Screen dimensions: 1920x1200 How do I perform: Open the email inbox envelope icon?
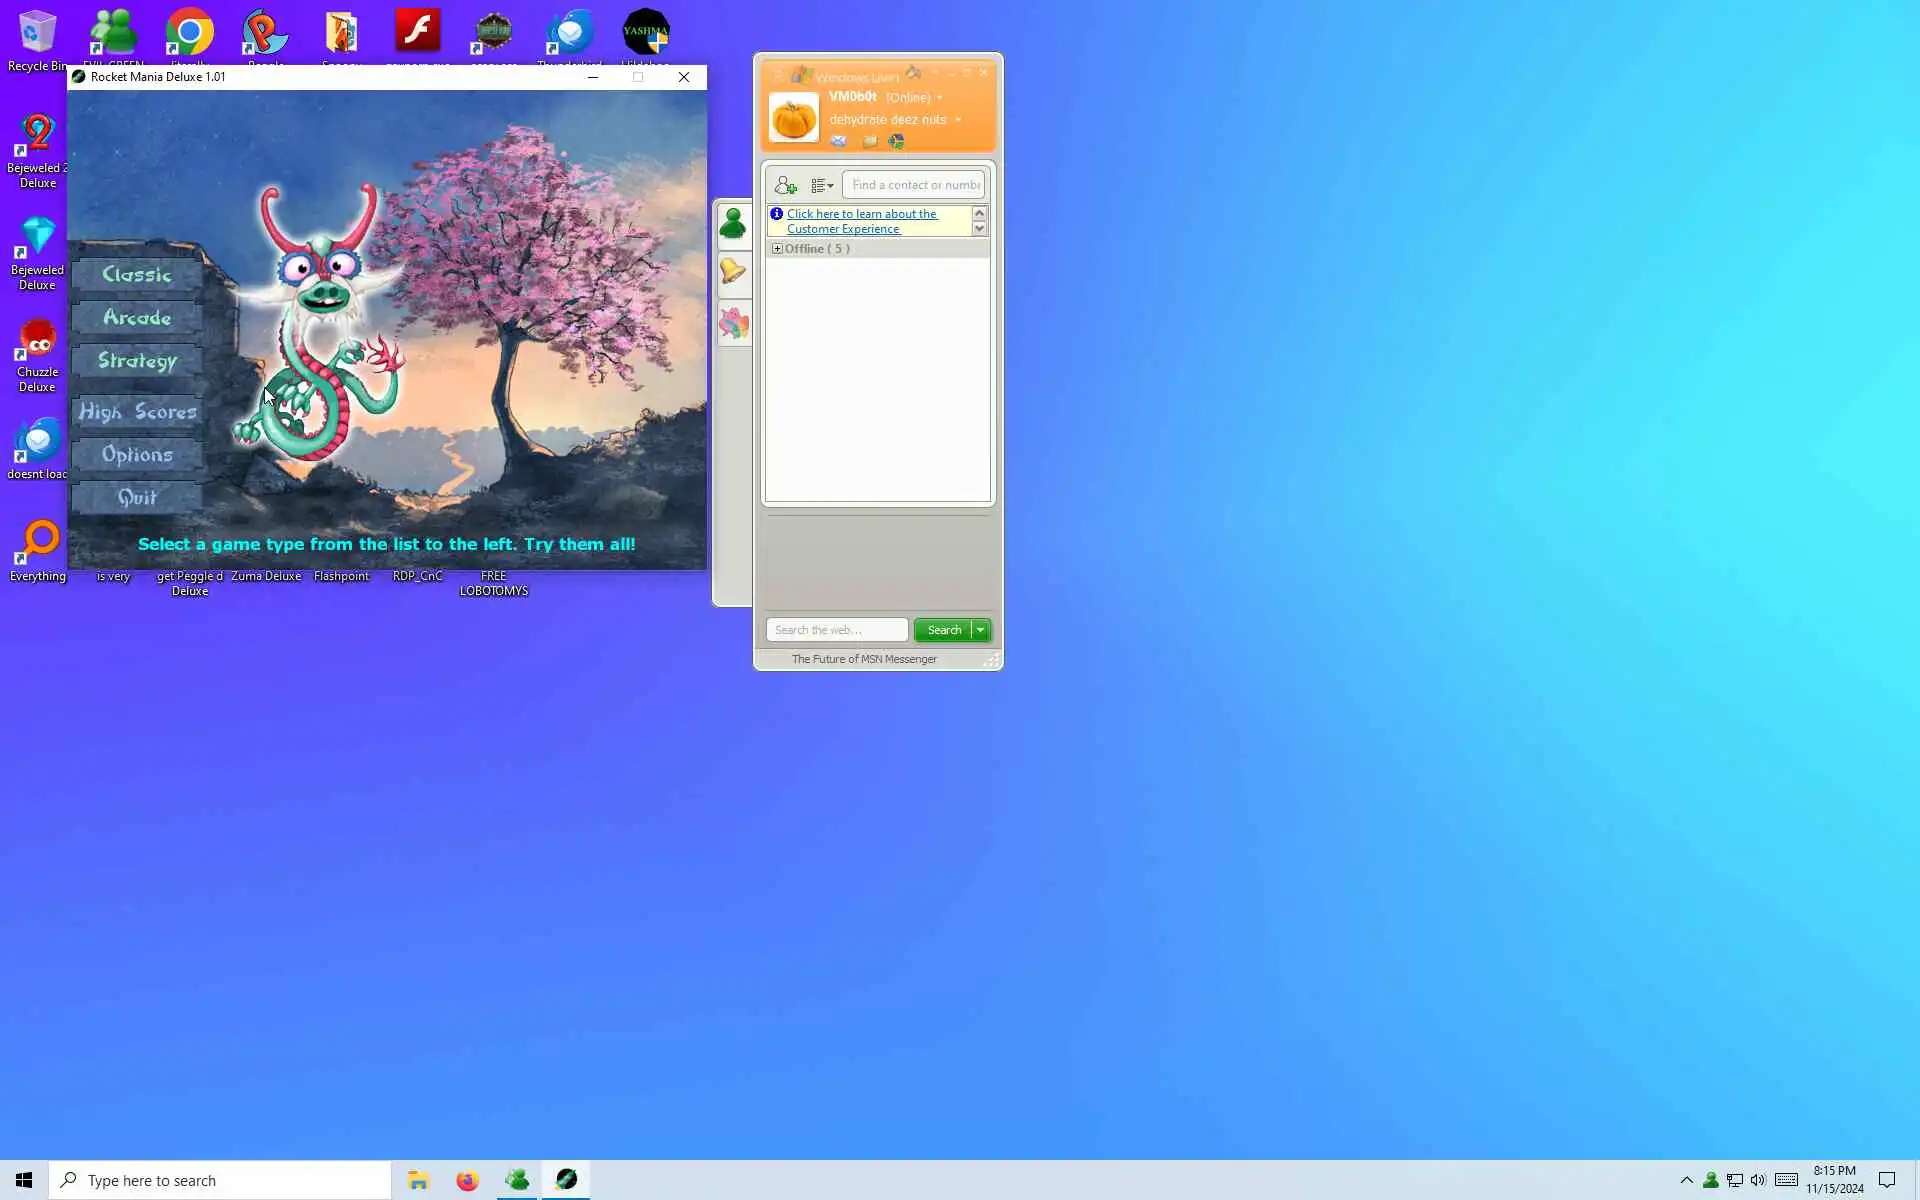coord(839,141)
